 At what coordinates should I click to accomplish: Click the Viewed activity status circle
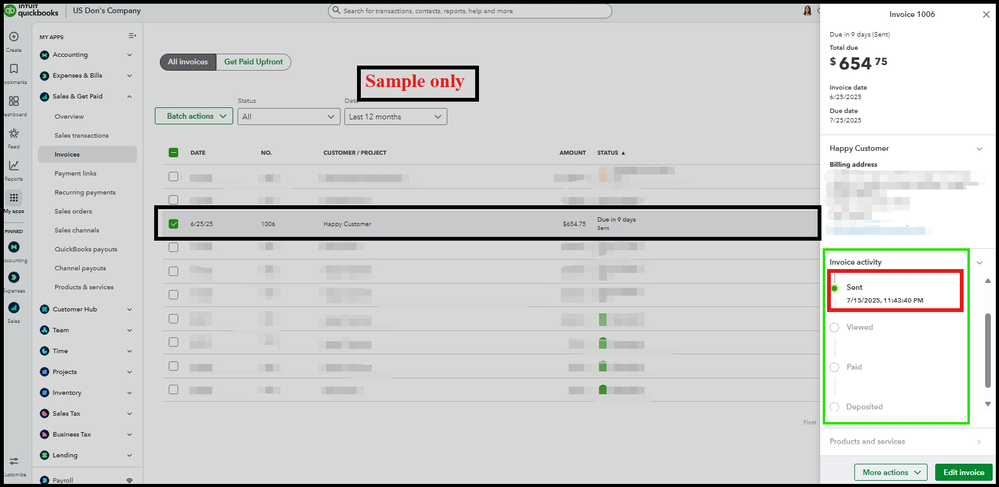835,328
